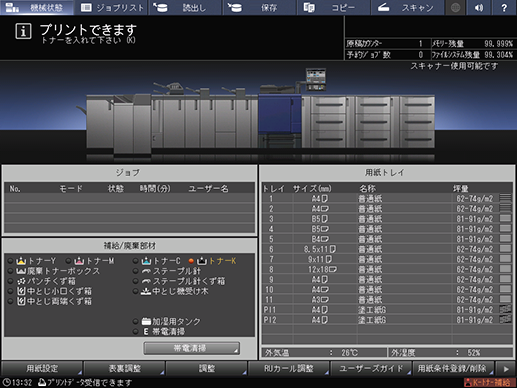
Task: Select tray 5 B4 row
Action: coord(387,239)
